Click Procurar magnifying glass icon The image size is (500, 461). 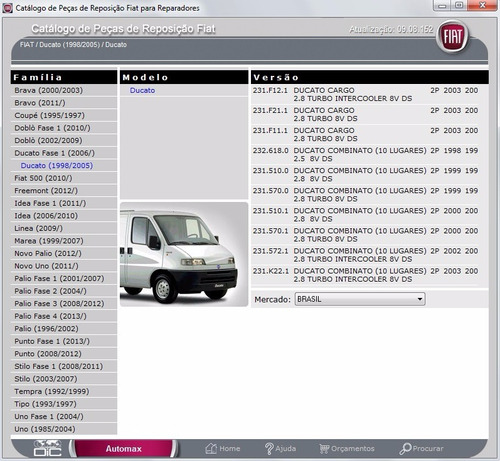(x=405, y=449)
